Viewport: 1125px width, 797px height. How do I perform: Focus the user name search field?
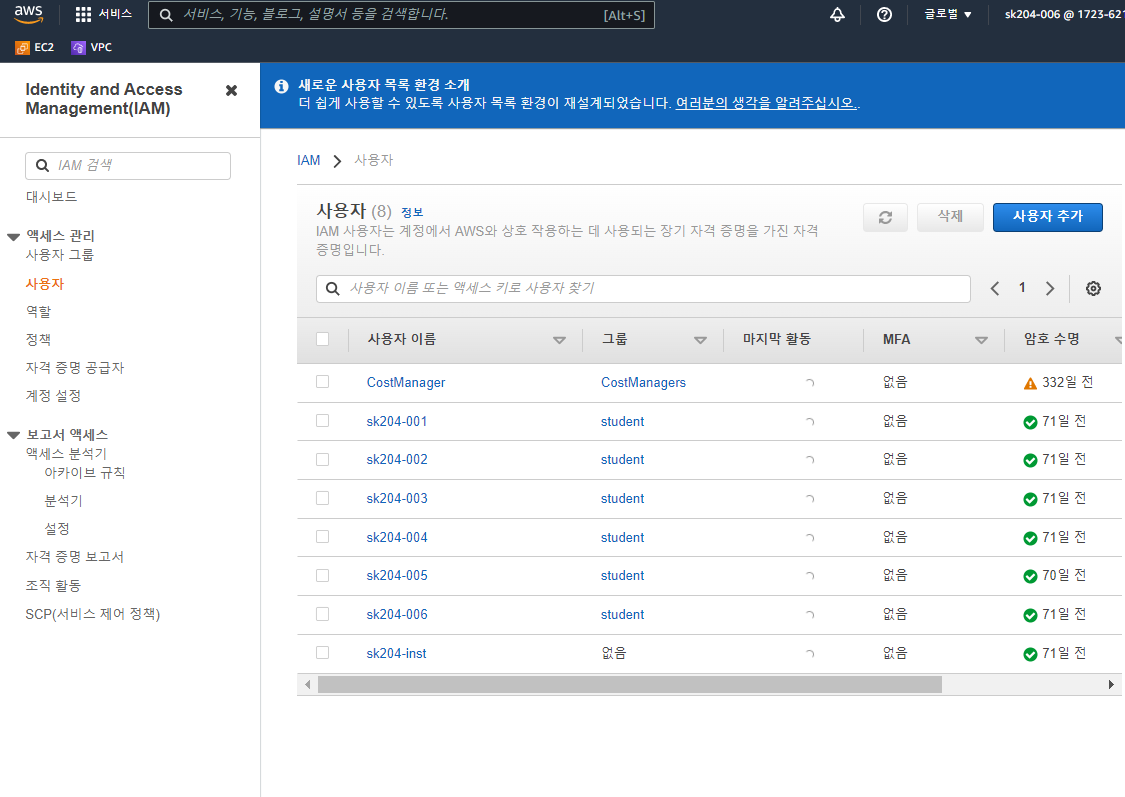pos(643,288)
